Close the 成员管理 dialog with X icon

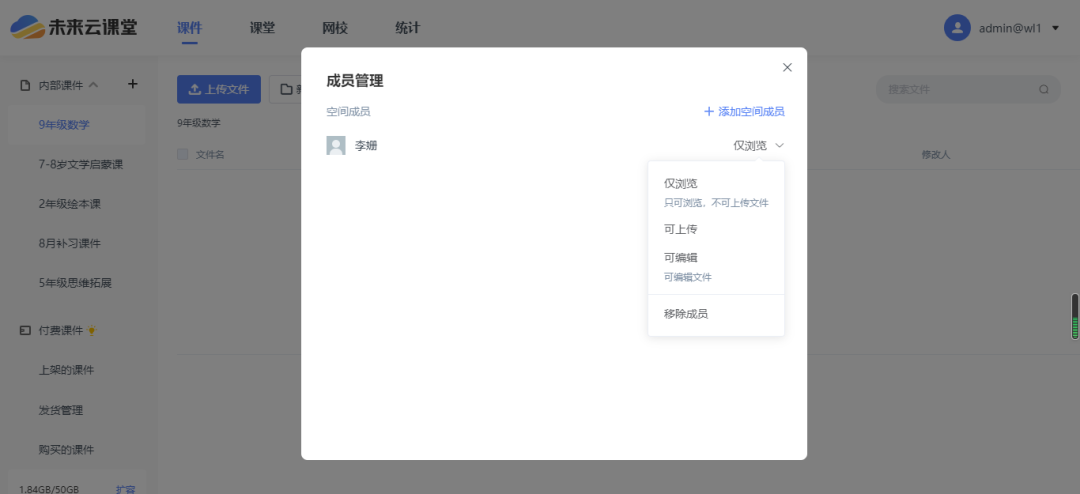[787, 68]
